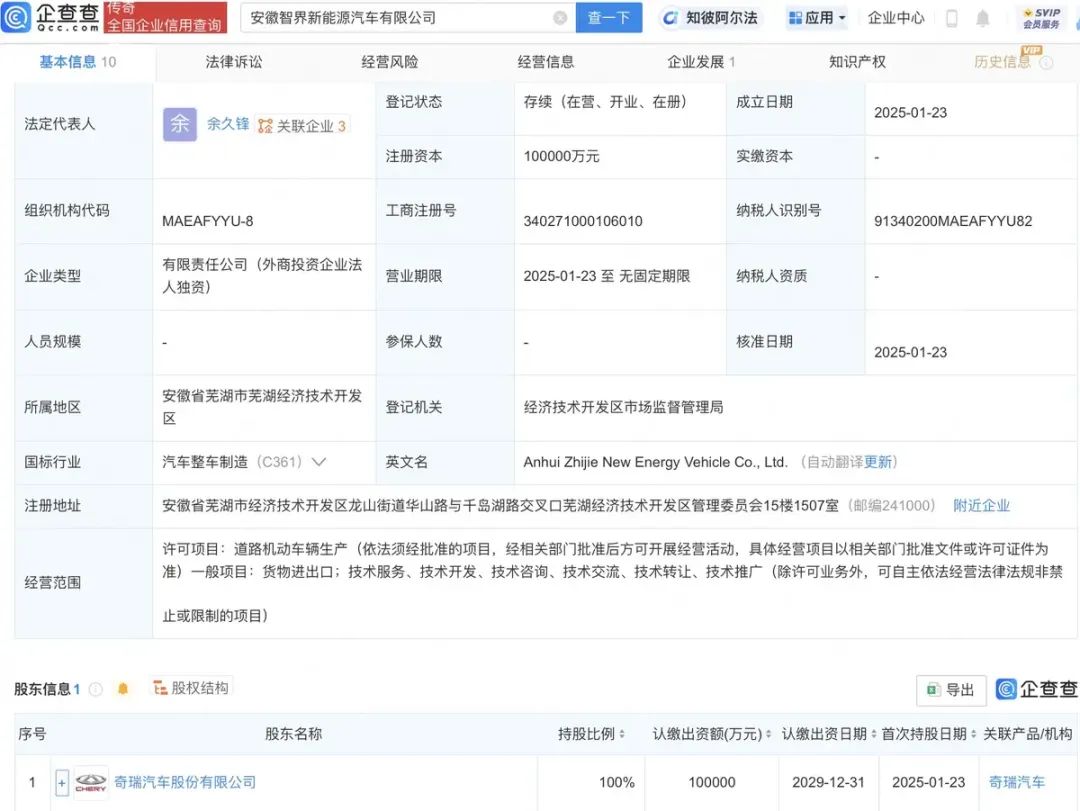Open the 应用 dropdown menu
1080x811 pixels.
click(817, 18)
